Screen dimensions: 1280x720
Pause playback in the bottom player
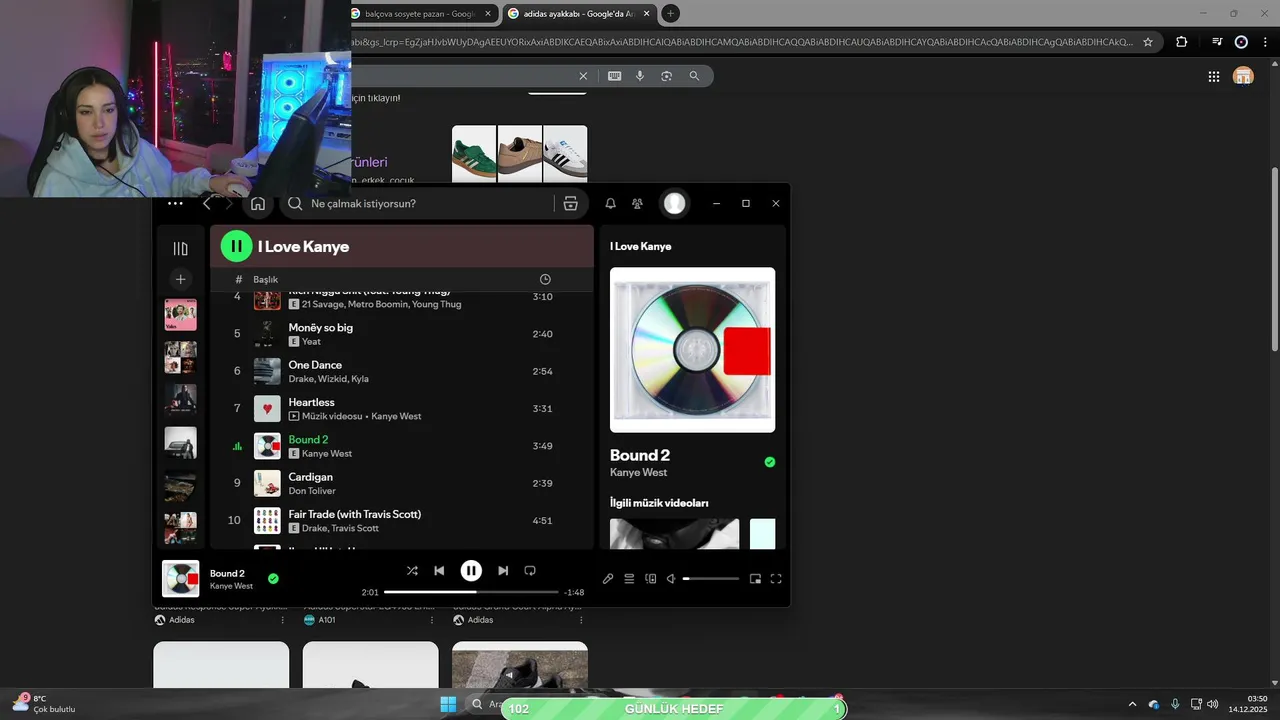(471, 571)
